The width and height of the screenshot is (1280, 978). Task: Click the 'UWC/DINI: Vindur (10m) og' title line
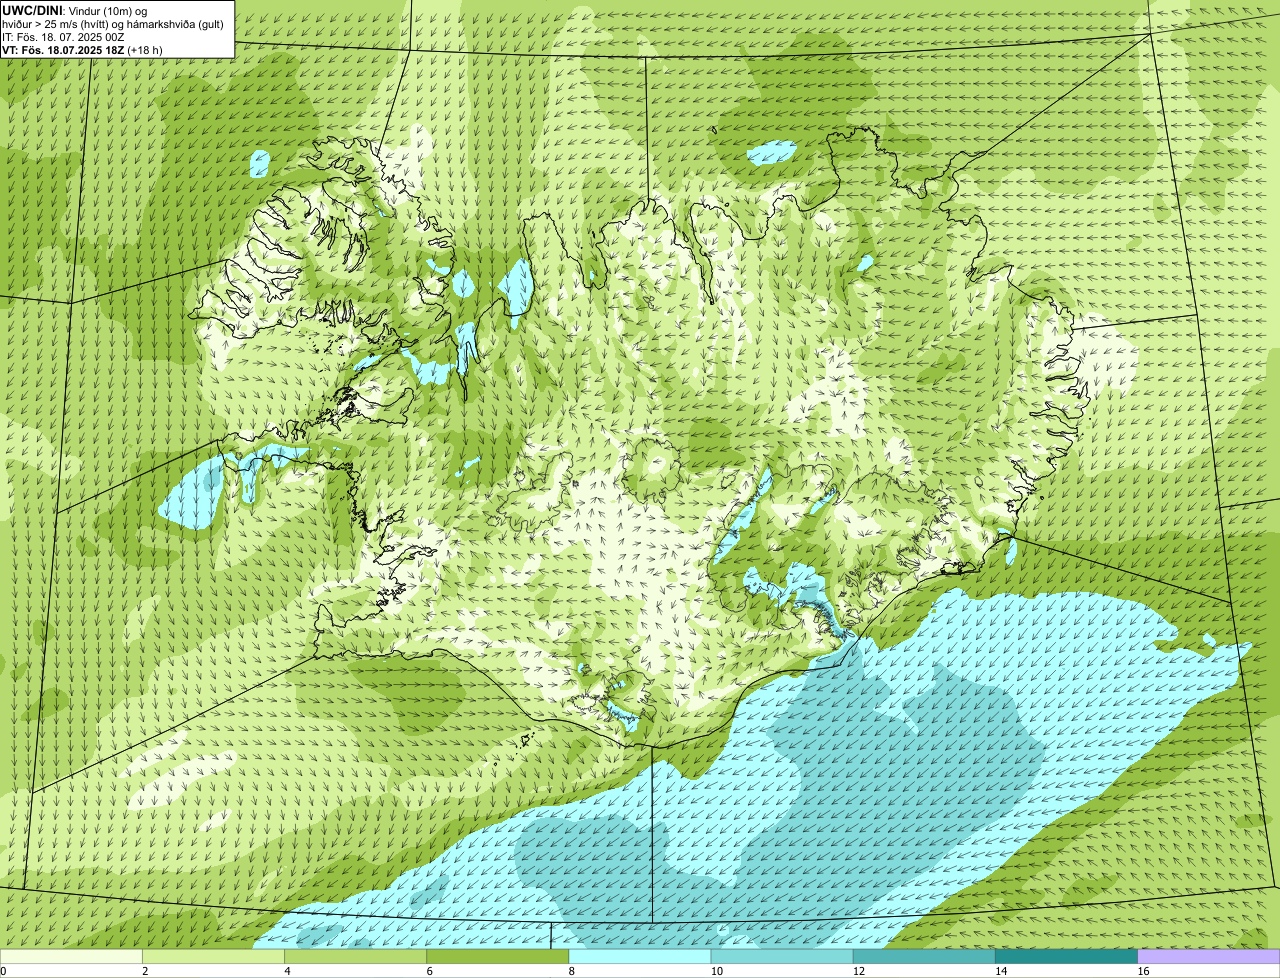coord(75,10)
